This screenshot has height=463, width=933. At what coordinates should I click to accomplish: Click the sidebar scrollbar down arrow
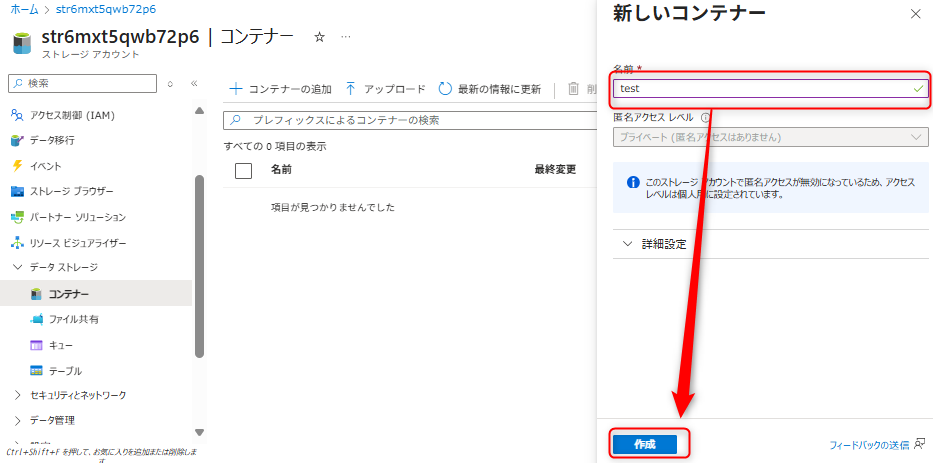click(x=199, y=433)
